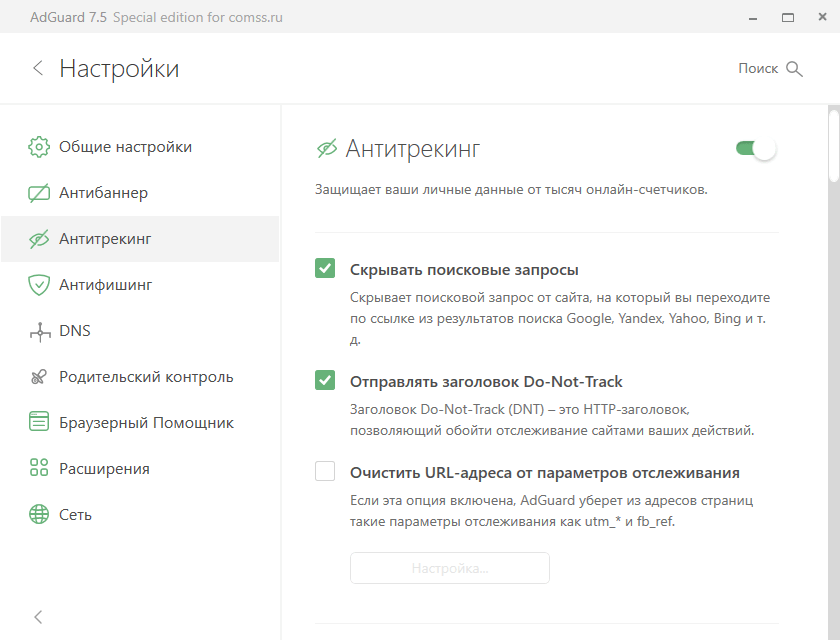This screenshot has width=840, height=640.
Task: Click the Антифишинг shield icon
Action: coord(39,285)
